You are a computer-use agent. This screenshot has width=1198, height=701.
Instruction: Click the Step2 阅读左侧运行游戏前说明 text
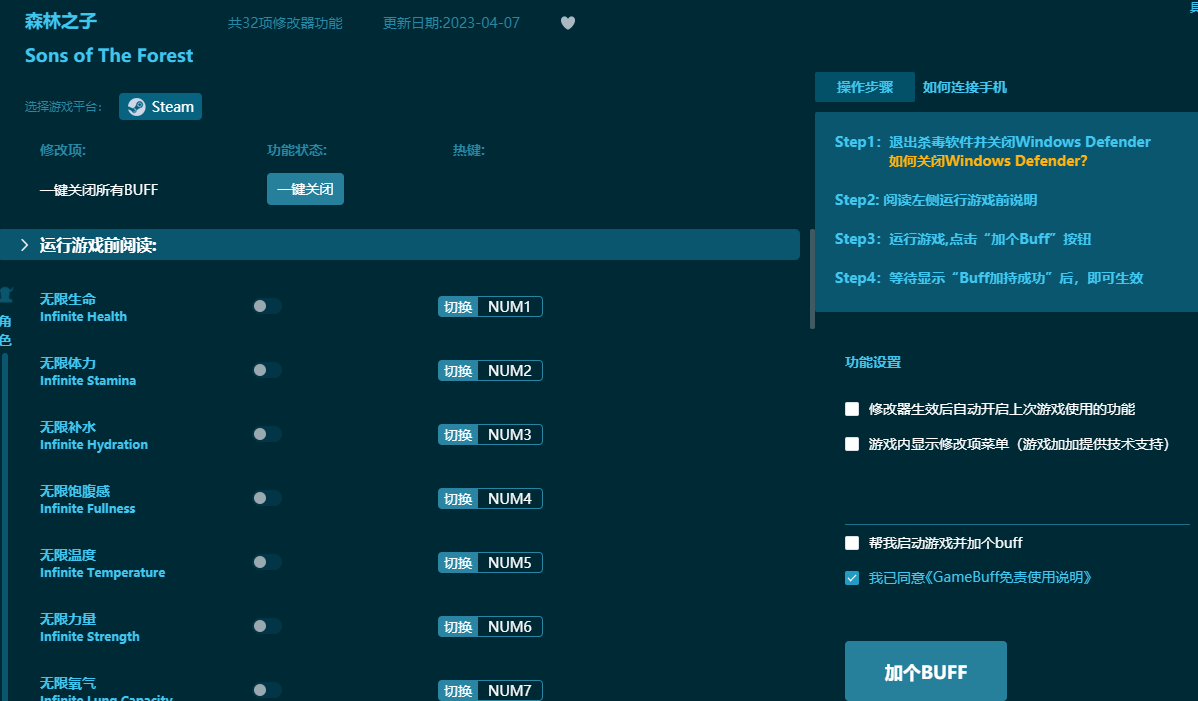936,200
